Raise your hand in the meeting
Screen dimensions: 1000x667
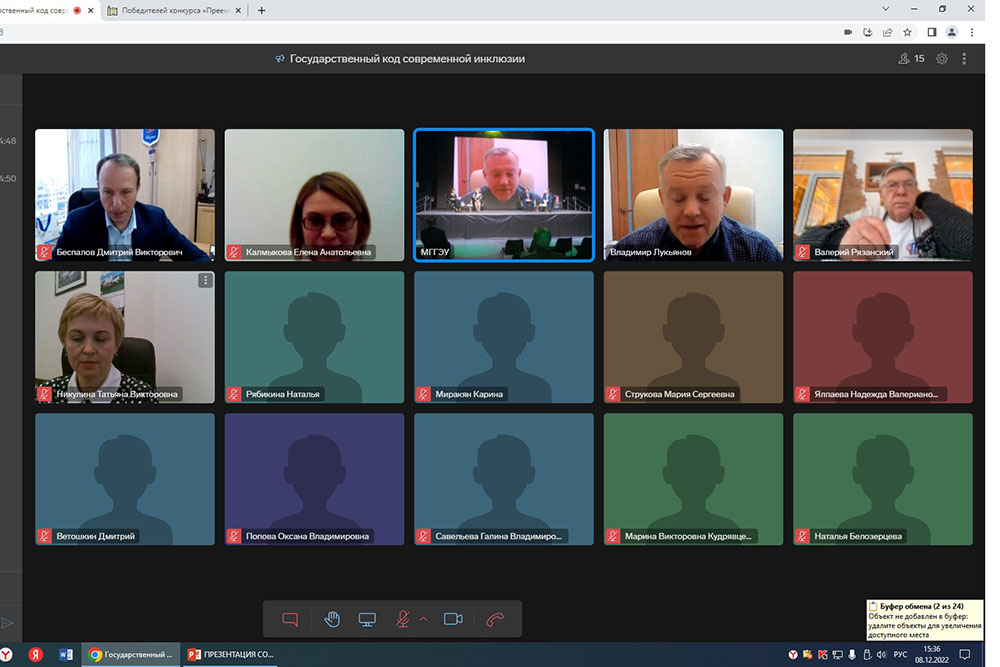[x=332, y=619]
